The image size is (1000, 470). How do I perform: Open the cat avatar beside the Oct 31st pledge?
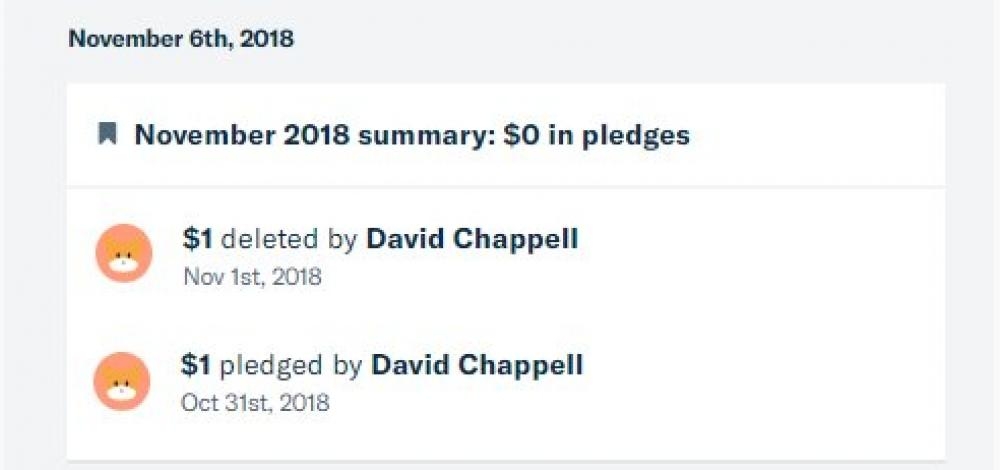point(123,381)
